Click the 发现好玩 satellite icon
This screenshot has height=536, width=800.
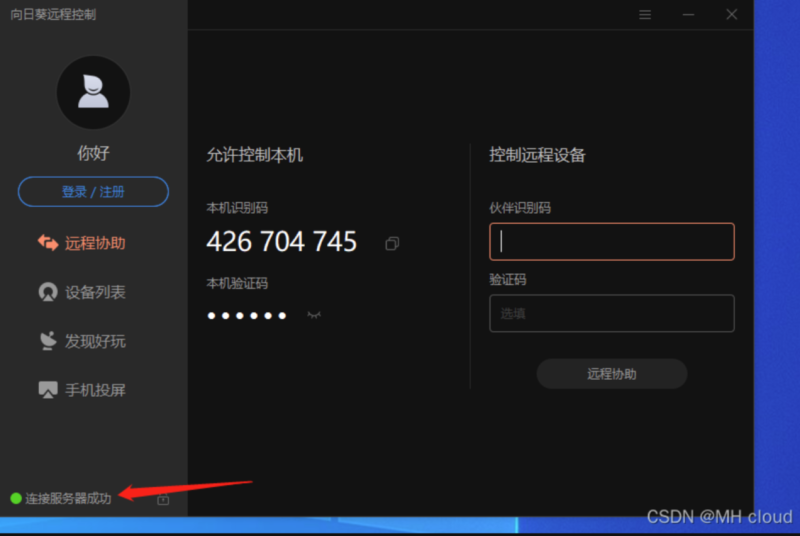(48, 341)
